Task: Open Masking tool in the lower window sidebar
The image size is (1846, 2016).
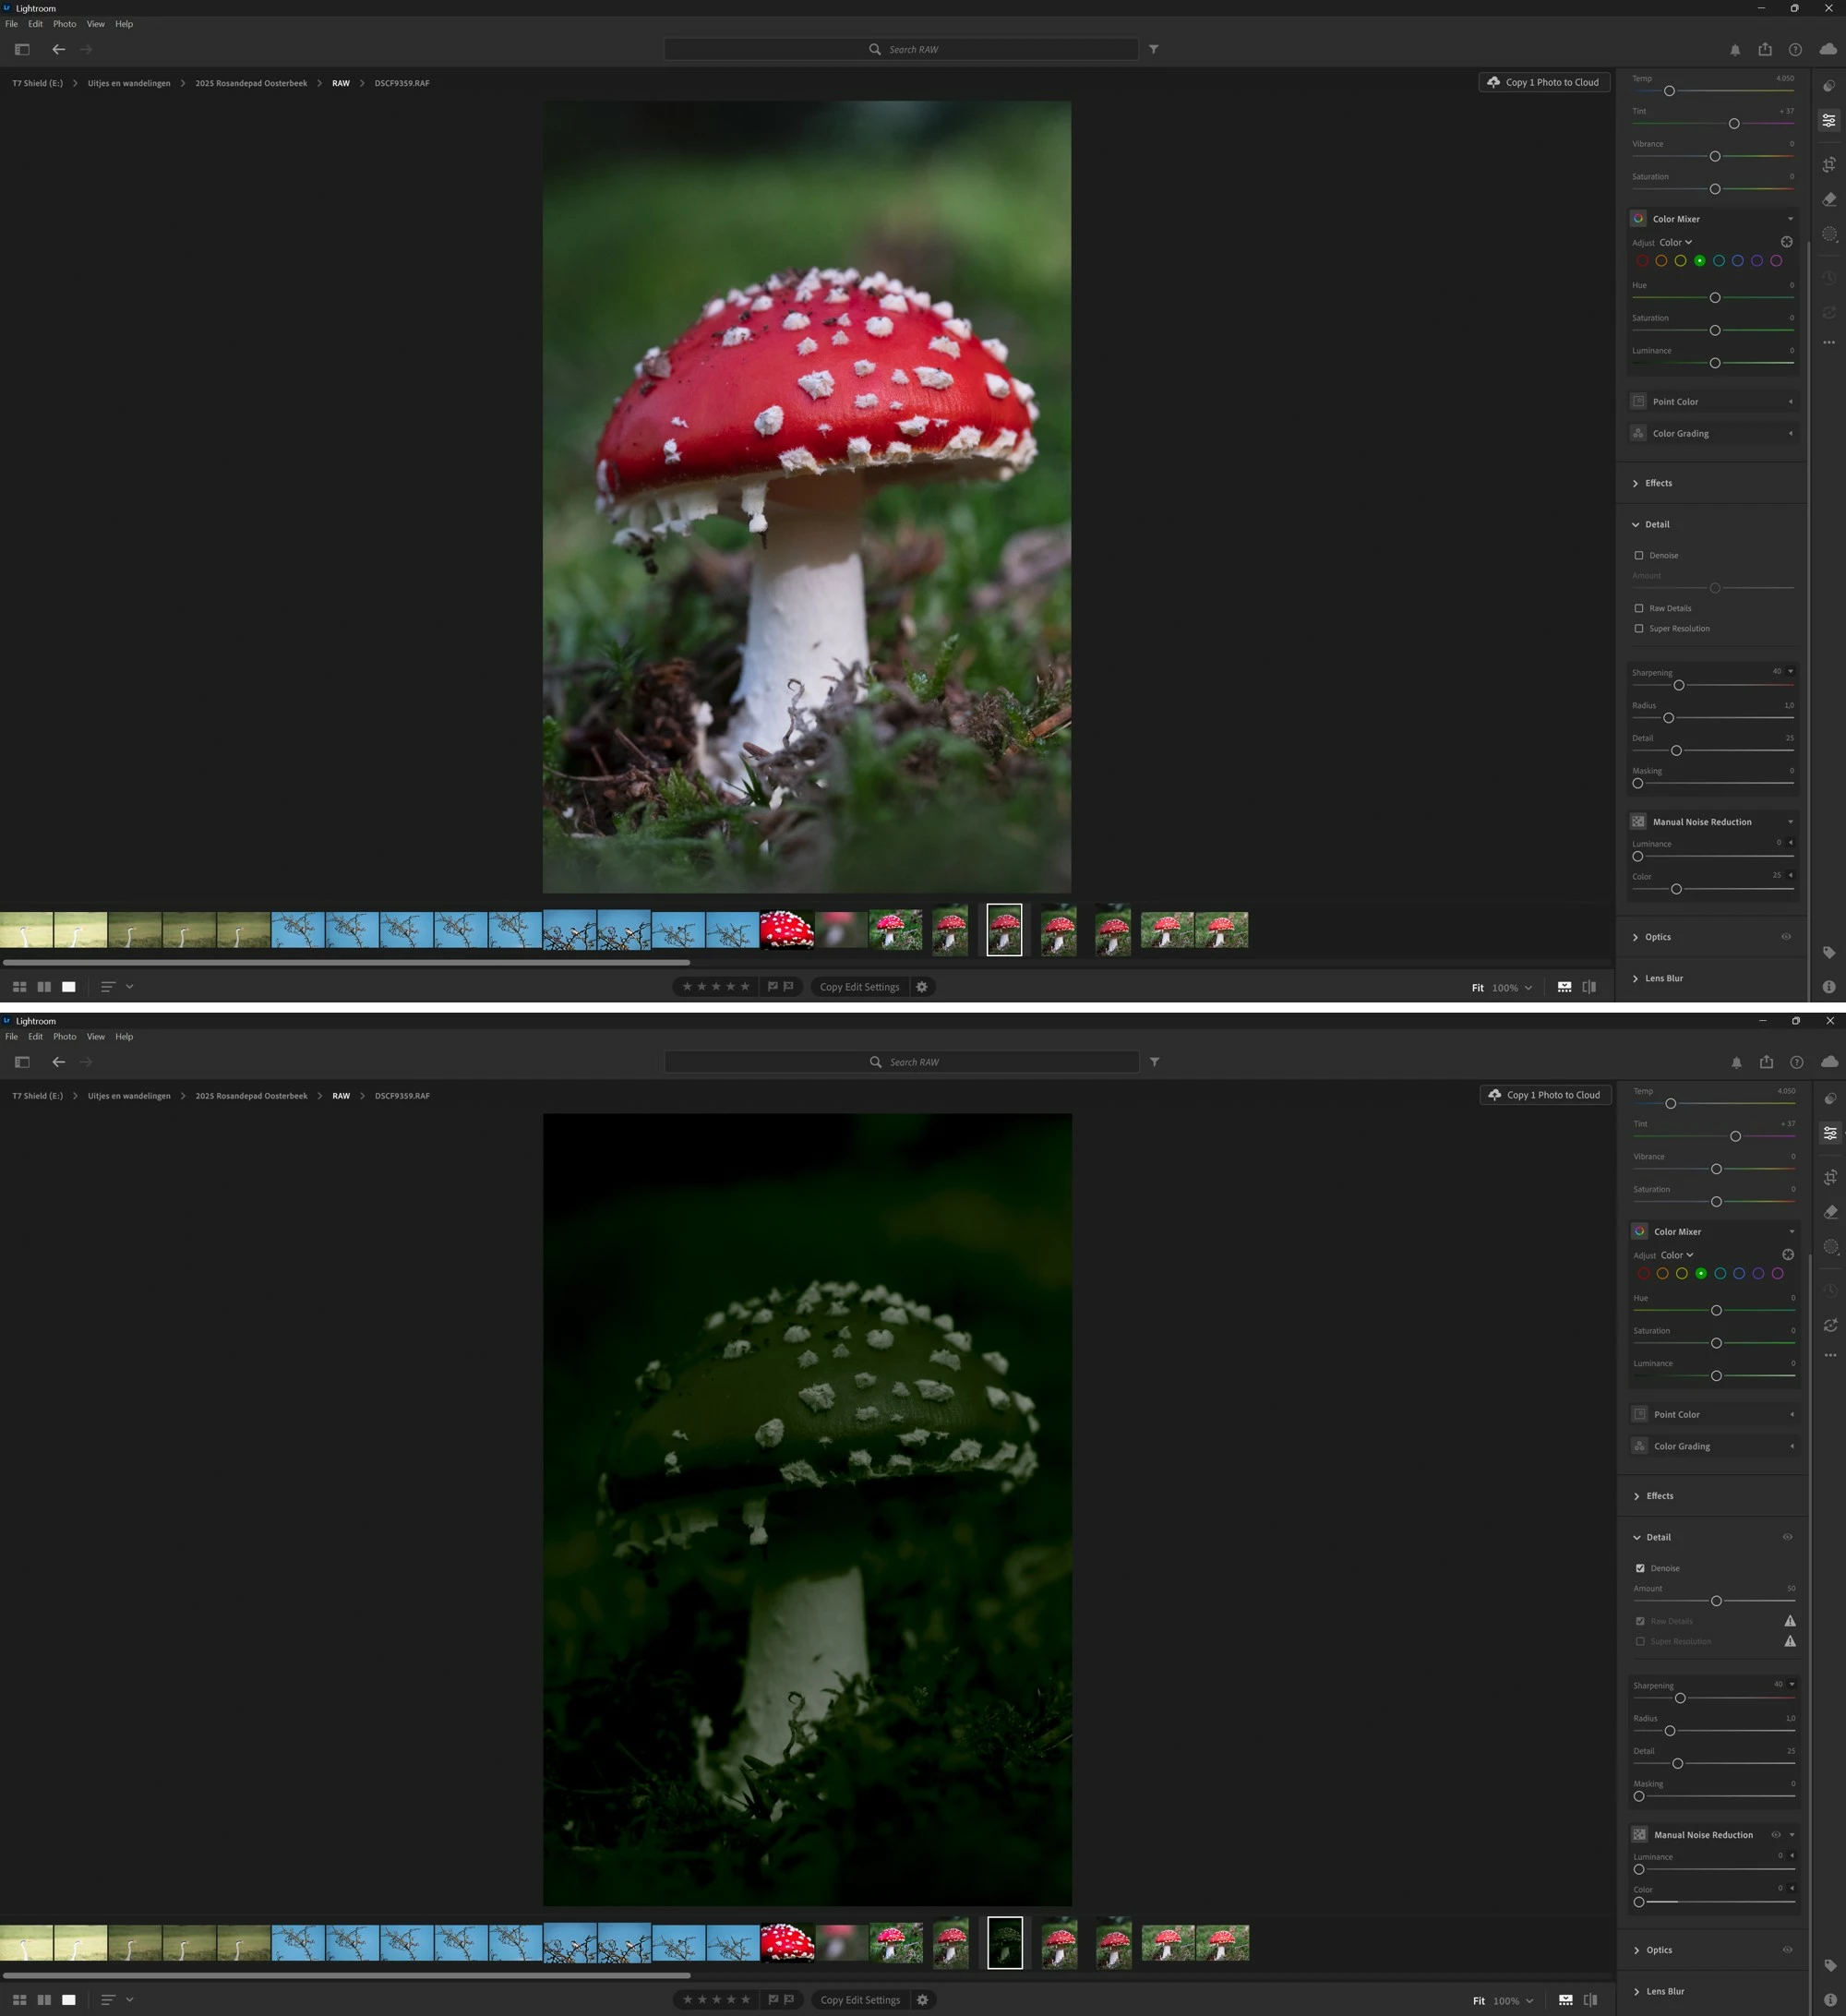Action: [1830, 1246]
